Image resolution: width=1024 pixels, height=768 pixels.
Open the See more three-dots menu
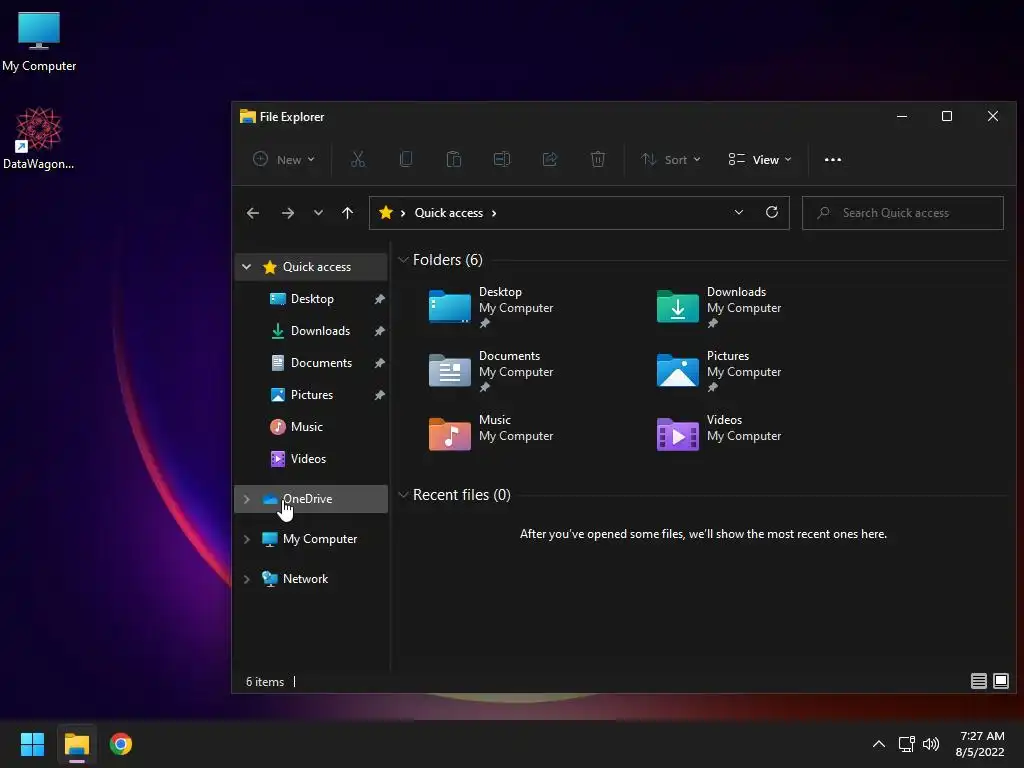tap(833, 159)
